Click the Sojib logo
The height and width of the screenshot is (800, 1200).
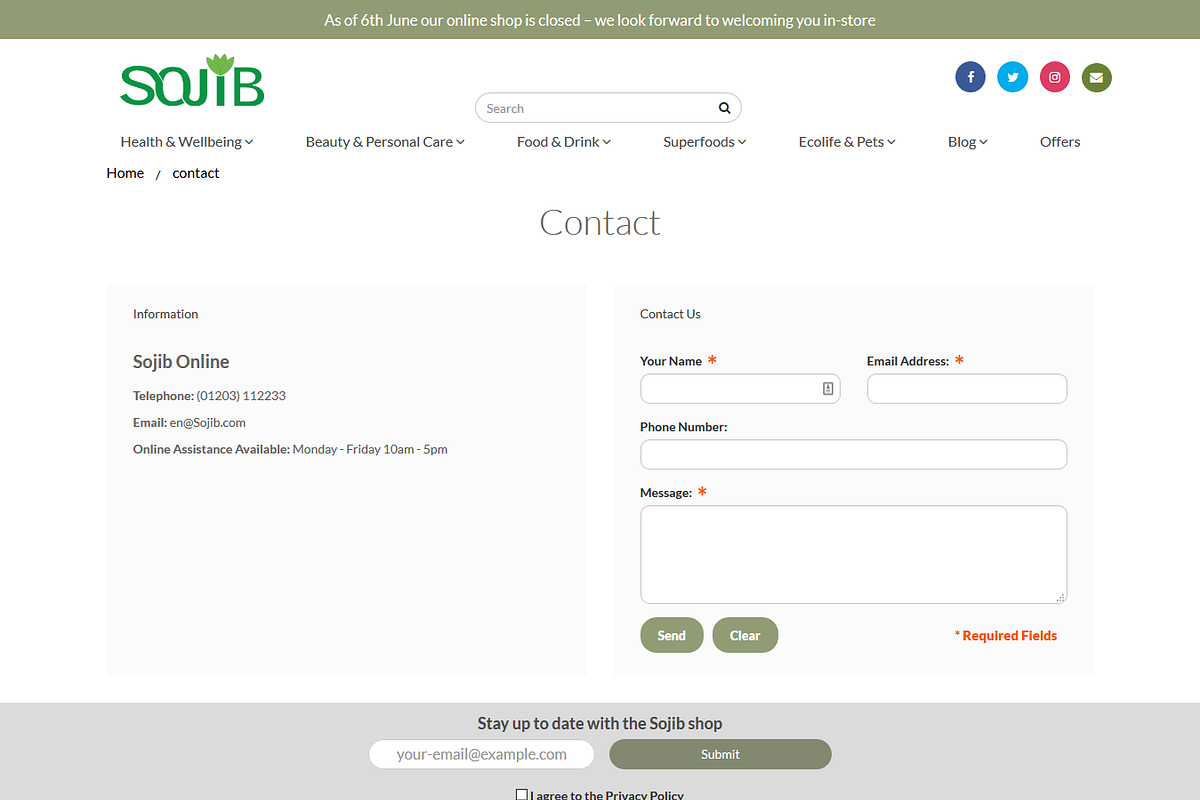[x=192, y=80]
